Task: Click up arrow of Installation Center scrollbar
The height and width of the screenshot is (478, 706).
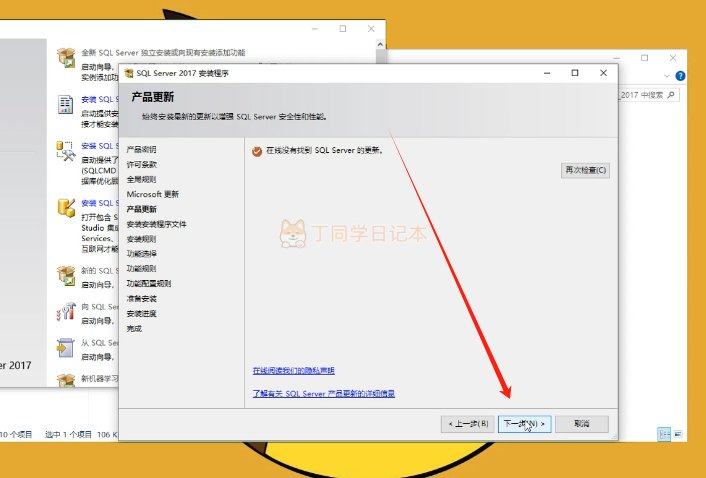Action: coord(380,44)
